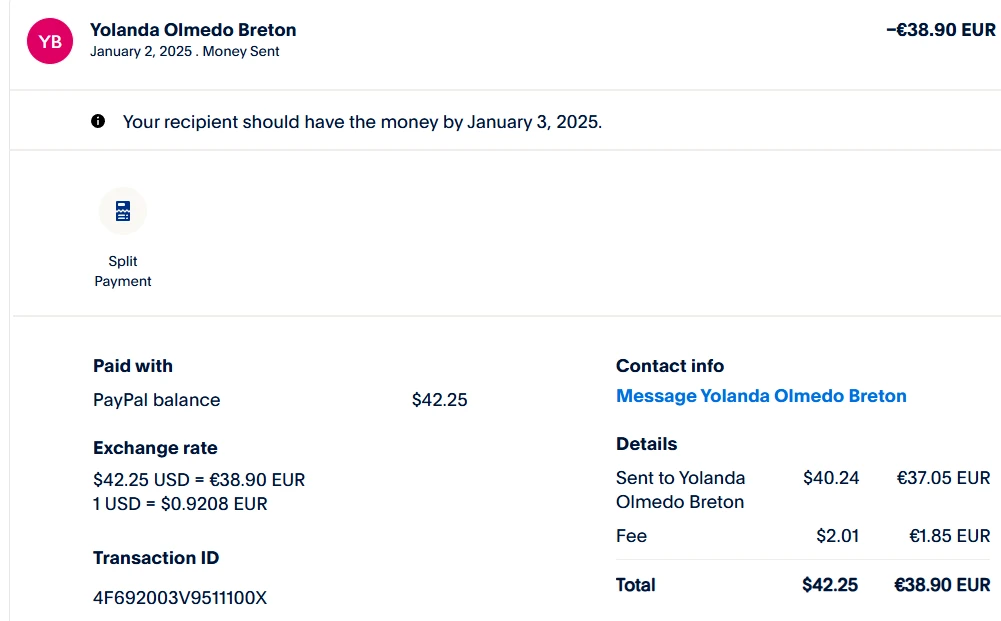This screenshot has width=1001, height=621.
Task: Click the January 2, 2025 Money Sent line
Action: 185,51
